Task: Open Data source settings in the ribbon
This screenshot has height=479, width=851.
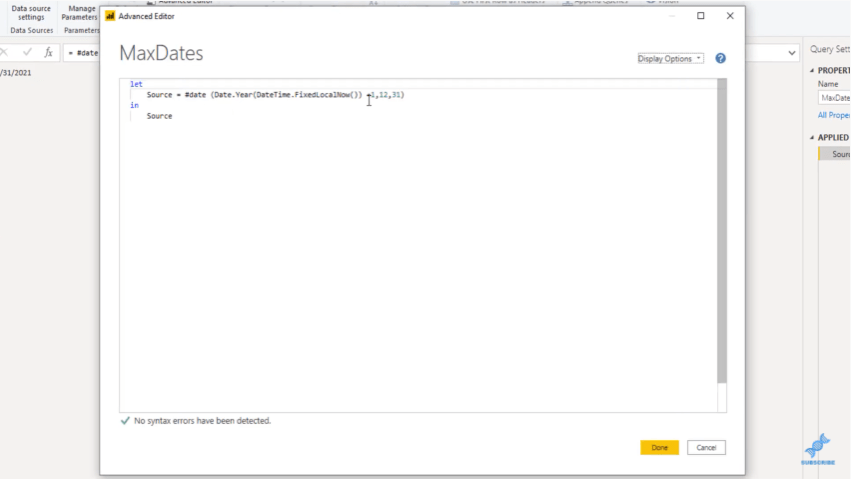Action: [x=31, y=13]
